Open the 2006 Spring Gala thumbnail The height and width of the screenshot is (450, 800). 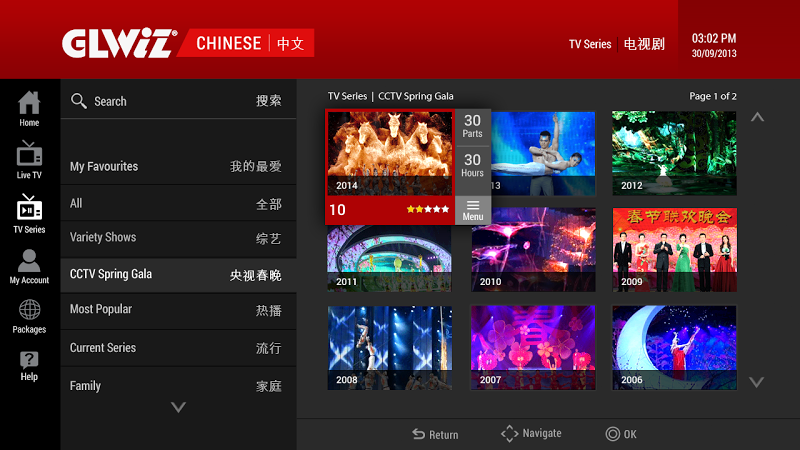click(674, 347)
